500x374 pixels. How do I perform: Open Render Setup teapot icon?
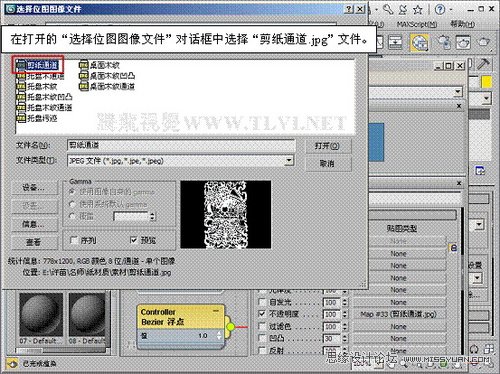coord(443,43)
